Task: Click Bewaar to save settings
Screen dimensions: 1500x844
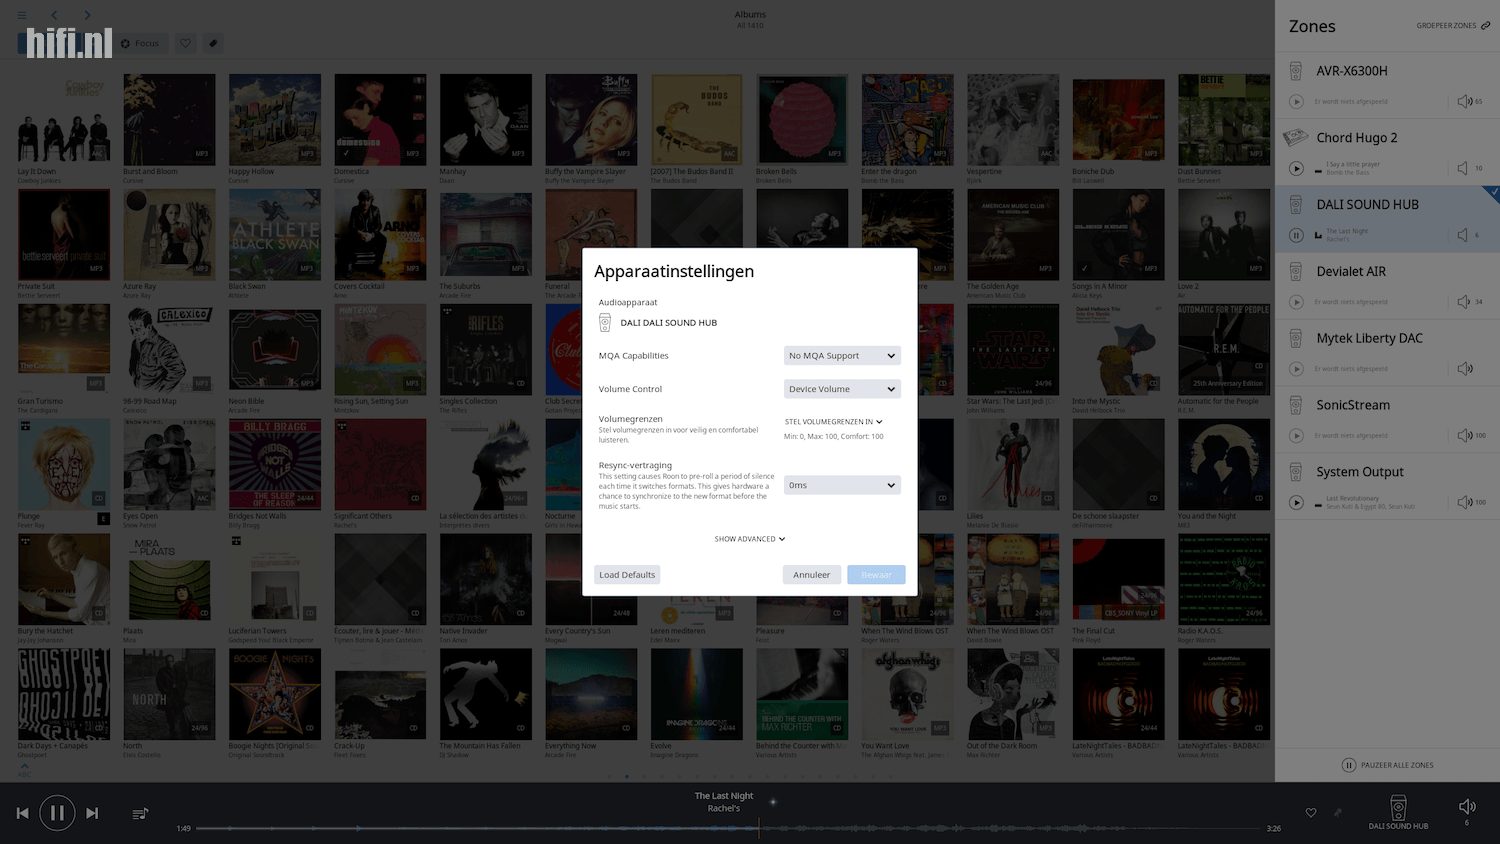Action: click(x=876, y=575)
